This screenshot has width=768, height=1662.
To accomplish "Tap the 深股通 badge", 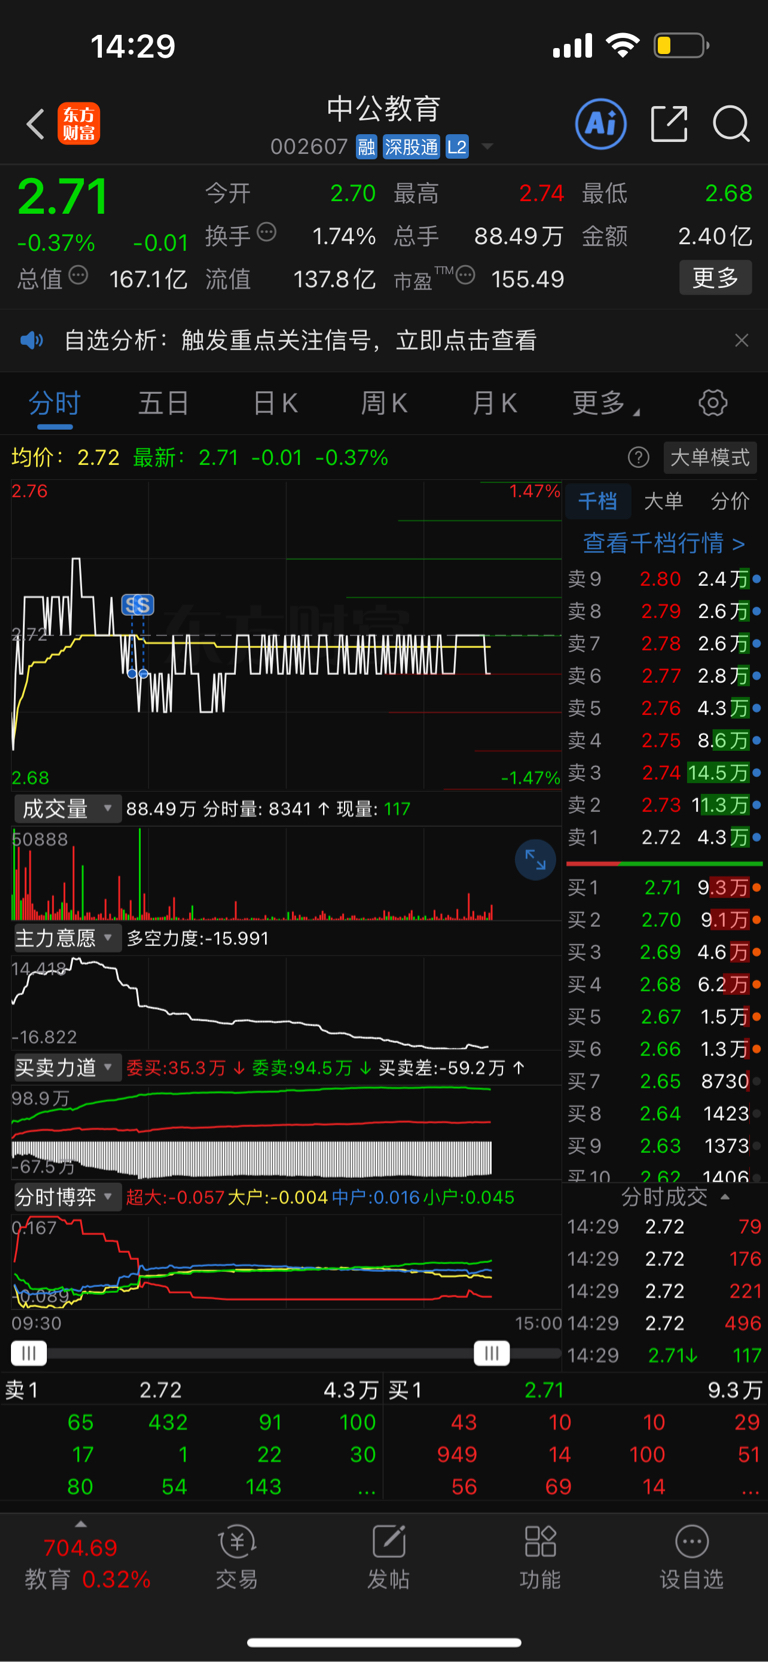I will coord(411,147).
